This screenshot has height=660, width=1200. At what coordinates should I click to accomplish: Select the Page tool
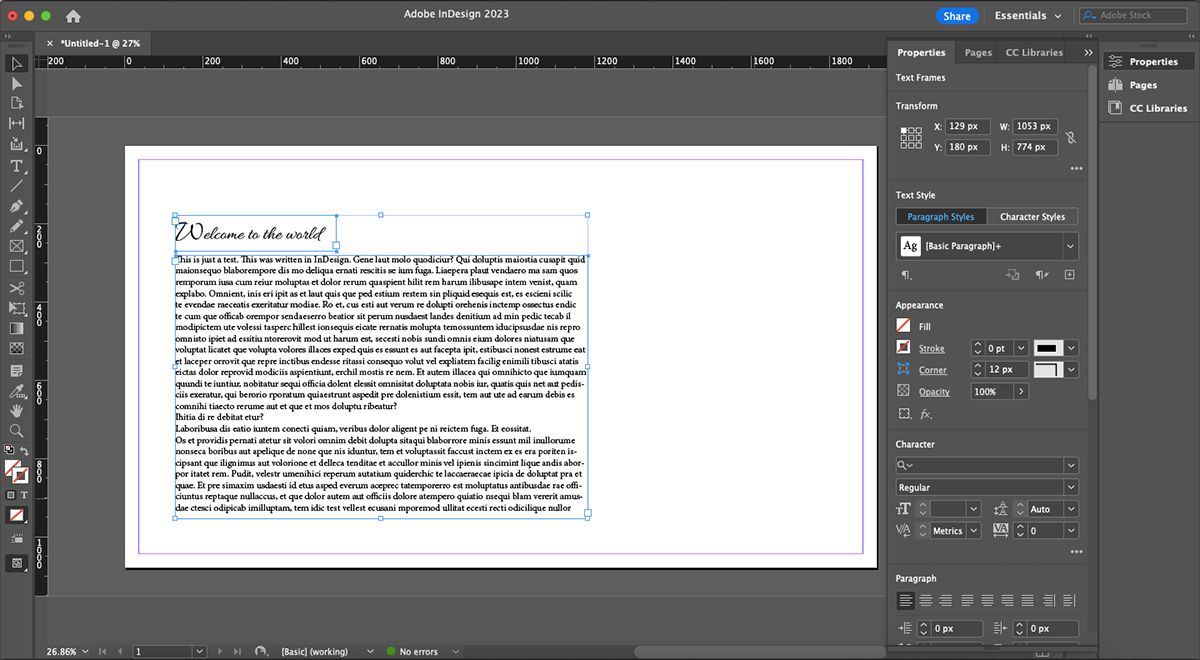[17, 104]
